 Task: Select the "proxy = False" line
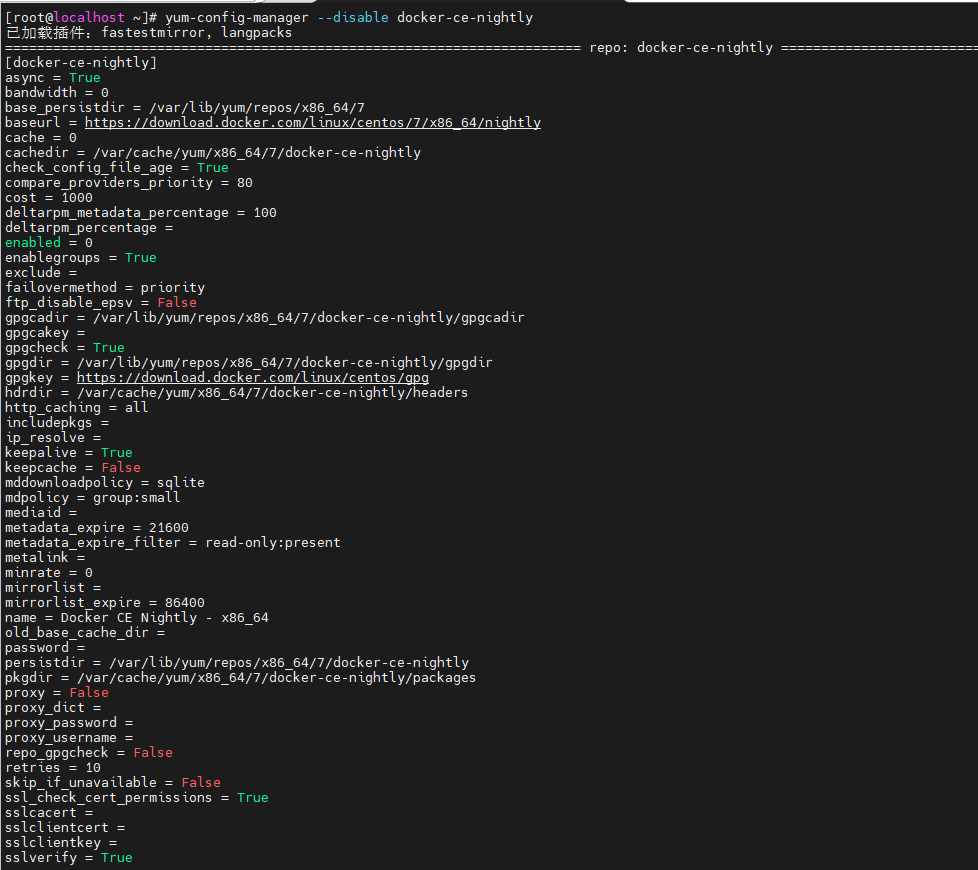click(x=57, y=693)
